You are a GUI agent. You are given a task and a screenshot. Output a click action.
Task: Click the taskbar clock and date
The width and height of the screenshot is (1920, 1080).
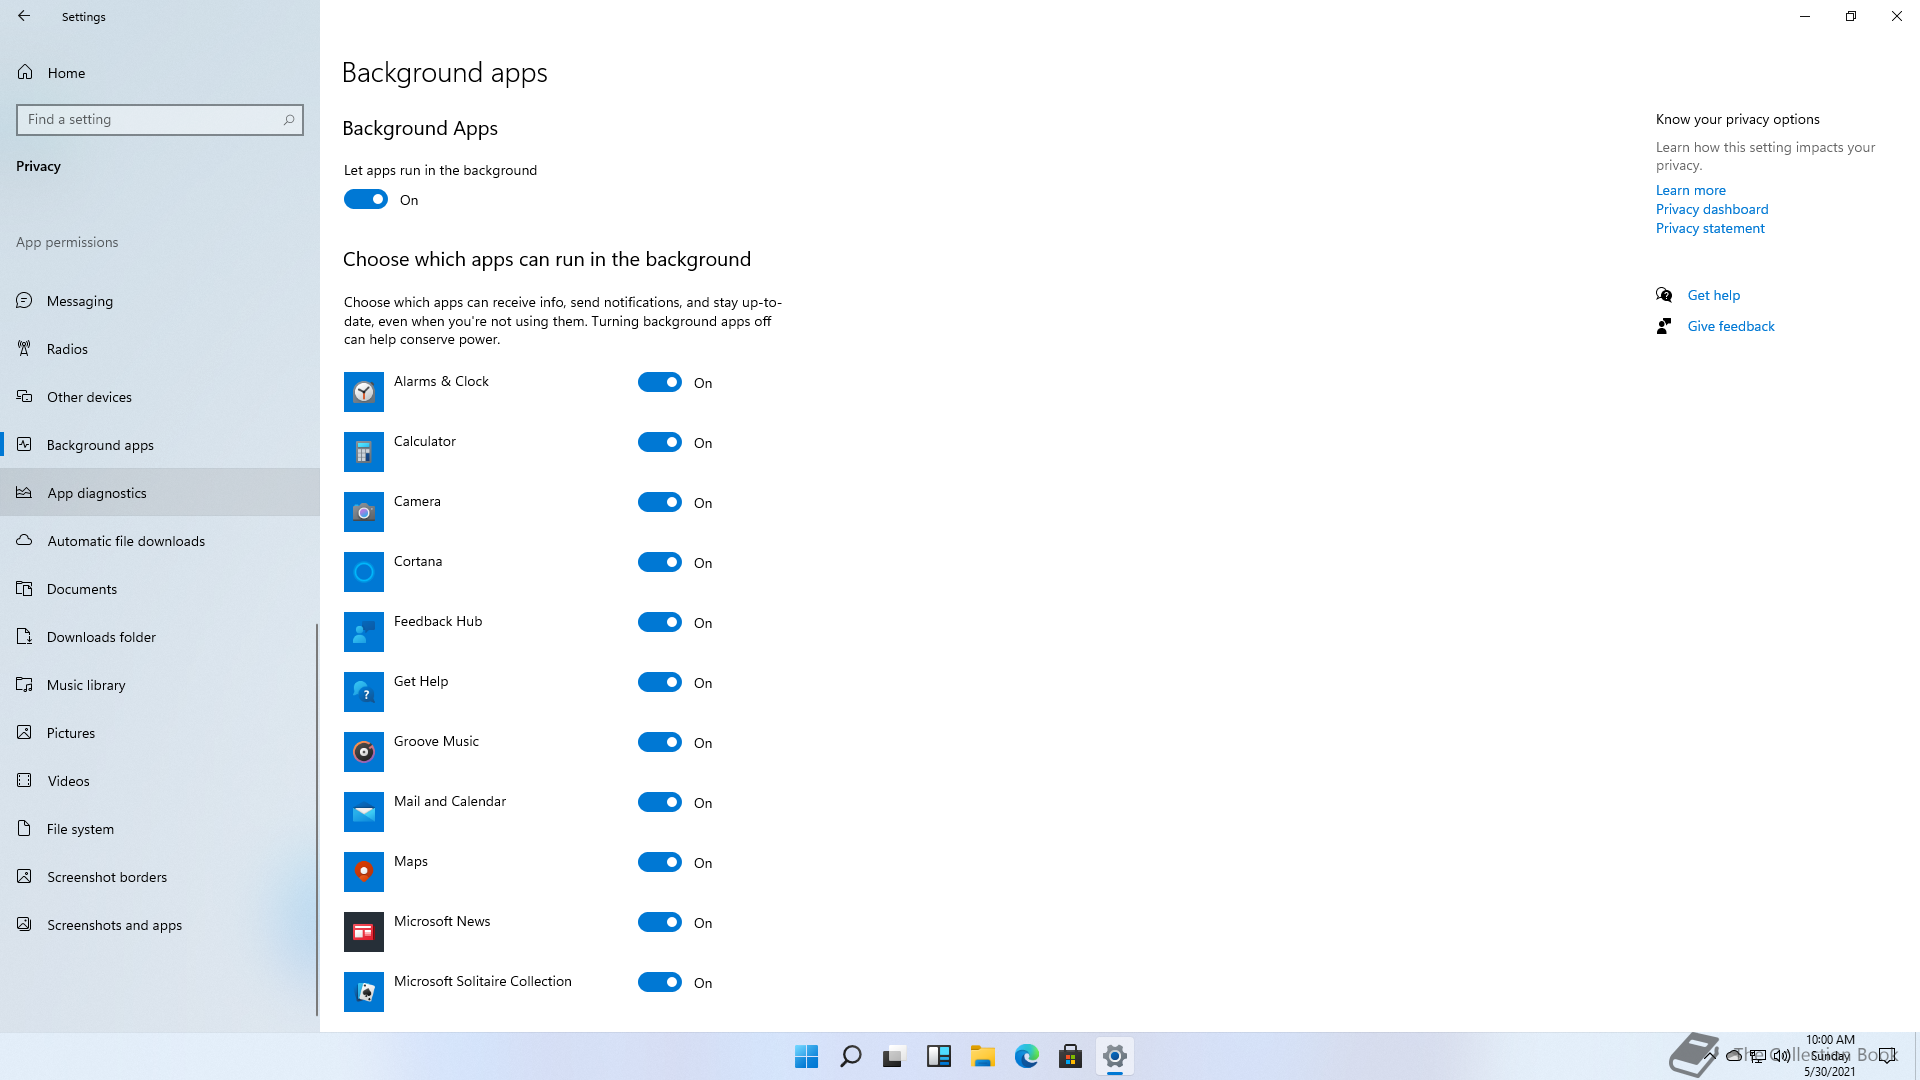click(1830, 1055)
